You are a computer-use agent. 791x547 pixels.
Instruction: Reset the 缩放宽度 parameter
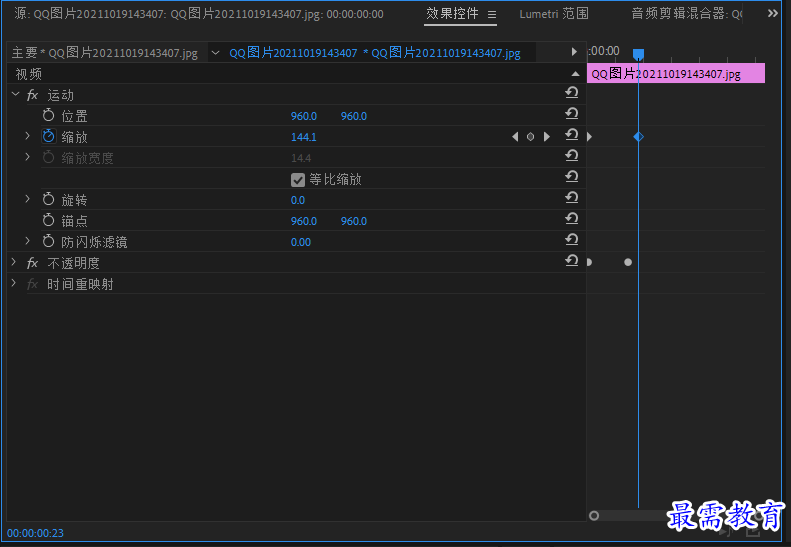[x=572, y=156]
